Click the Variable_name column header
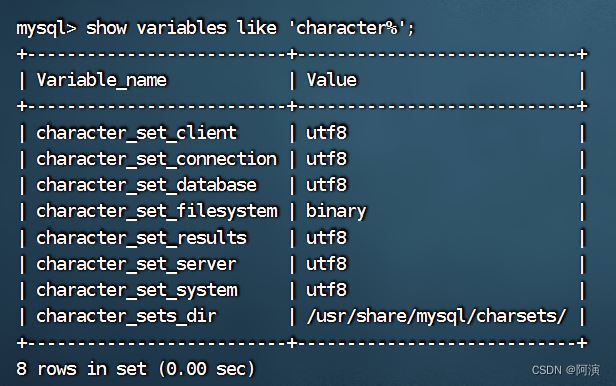 click(x=102, y=80)
